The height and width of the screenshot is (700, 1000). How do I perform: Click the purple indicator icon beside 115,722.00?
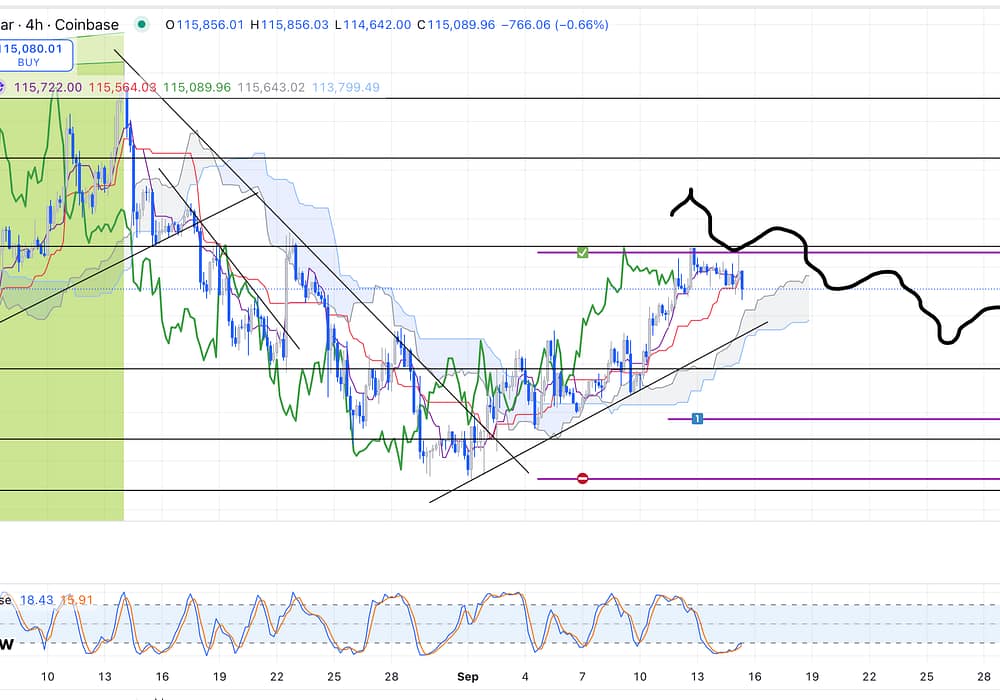tap(4, 88)
